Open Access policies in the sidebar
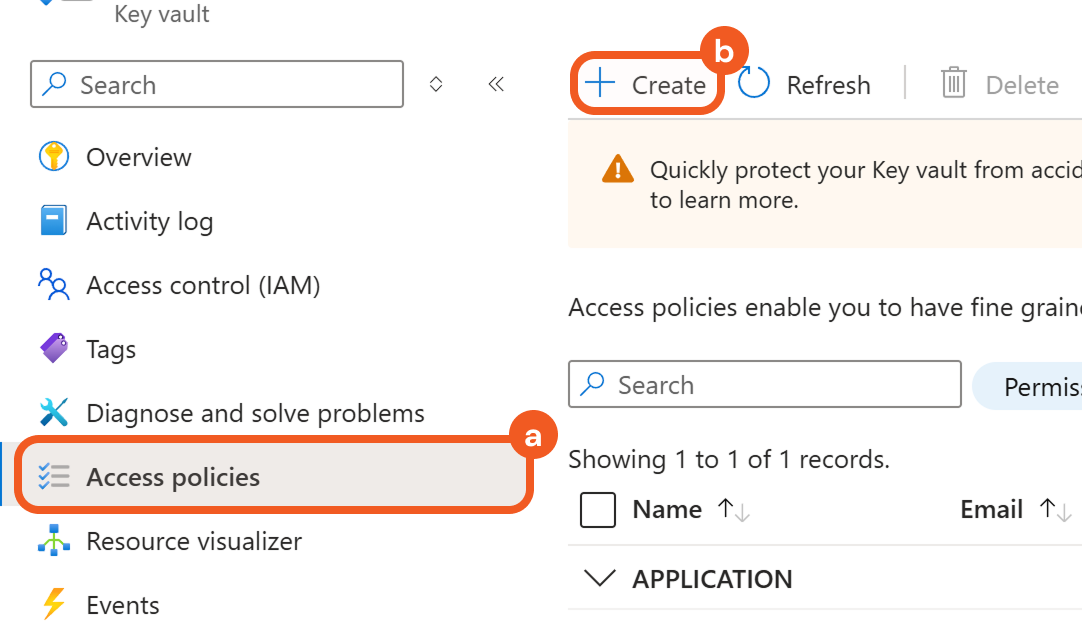Image resolution: width=1082 pixels, height=621 pixels. click(173, 477)
